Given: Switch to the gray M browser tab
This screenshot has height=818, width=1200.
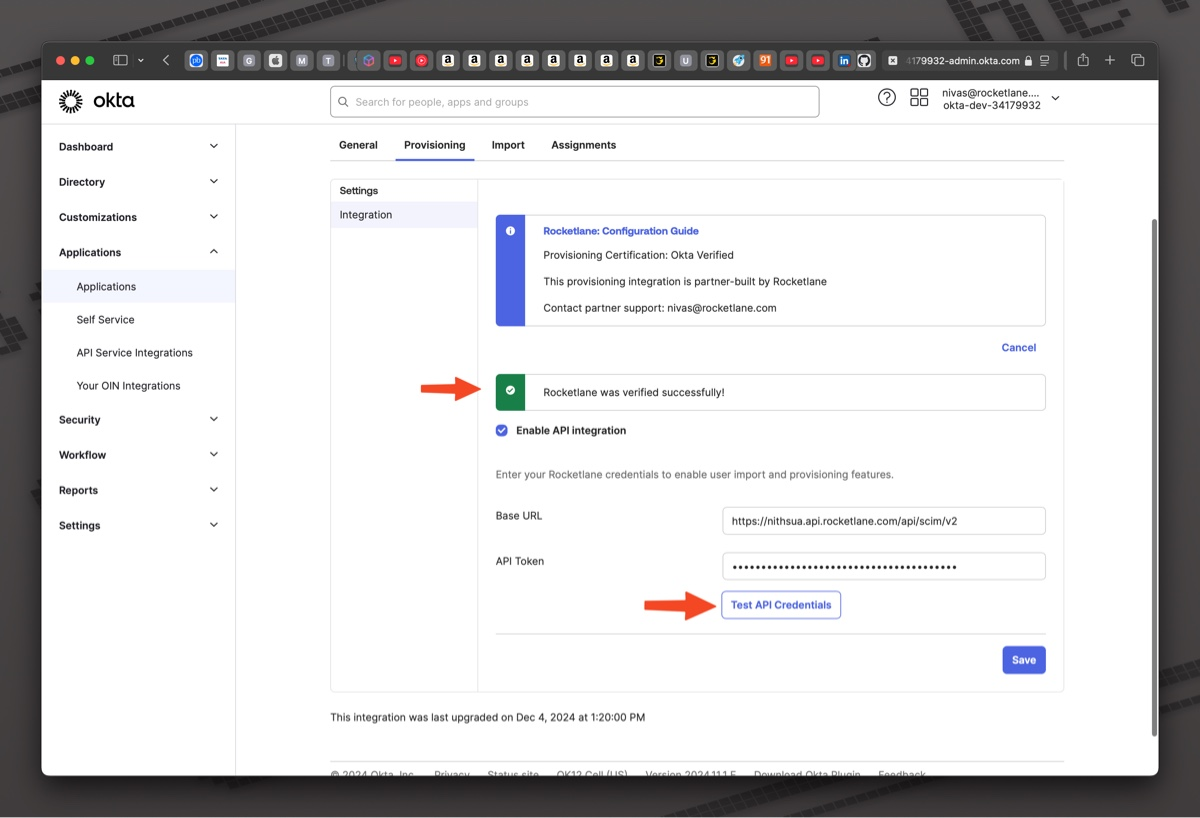Looking at the screenshot, I should [x=302, y=61].
